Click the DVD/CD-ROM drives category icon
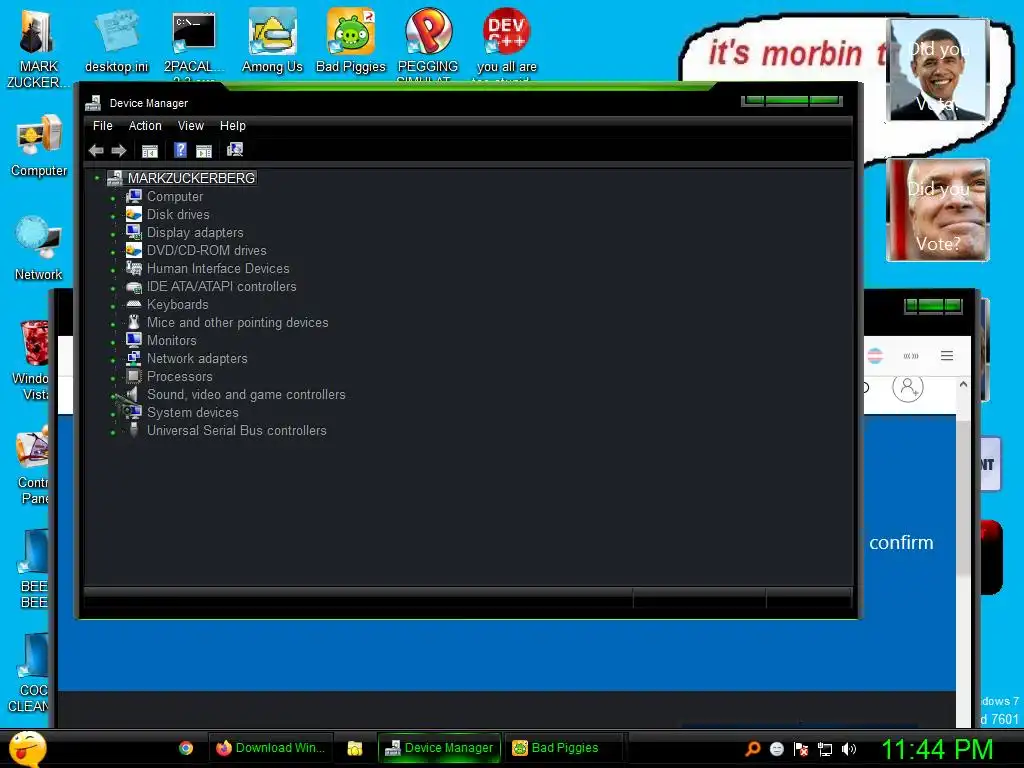The image size is (1024, 768). [x=134, y=250]
